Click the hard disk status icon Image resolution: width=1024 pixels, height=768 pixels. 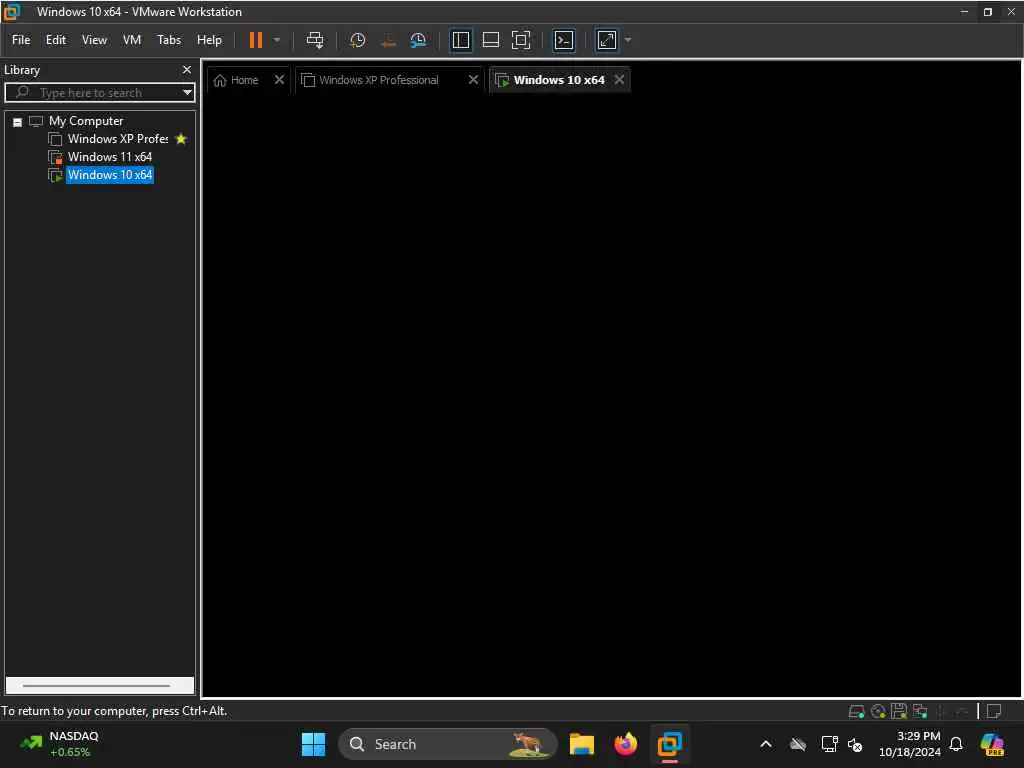pyautogui.click(x=856, y=711)
